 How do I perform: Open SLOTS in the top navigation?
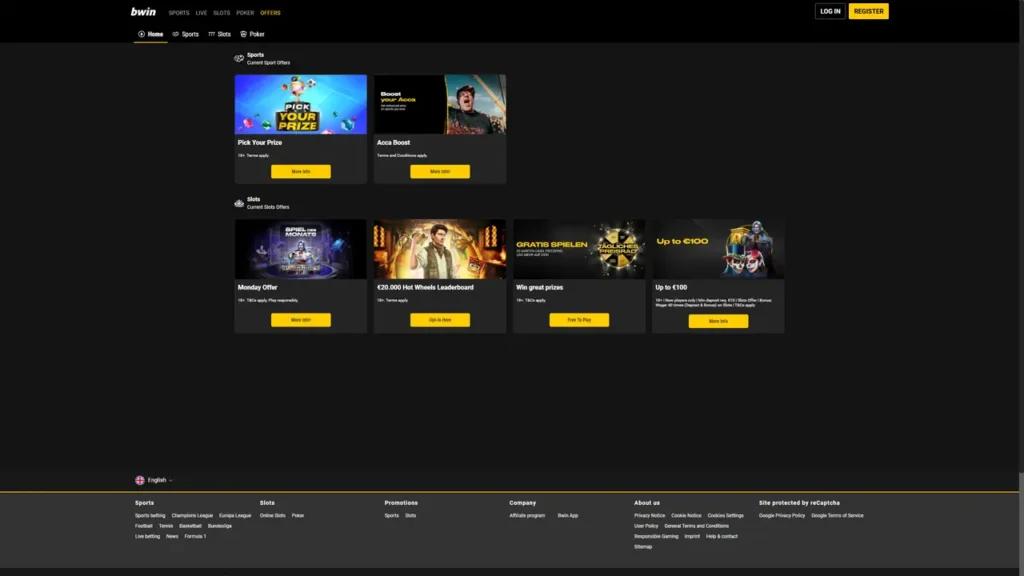pyautogui.click(x=221, y=12)
